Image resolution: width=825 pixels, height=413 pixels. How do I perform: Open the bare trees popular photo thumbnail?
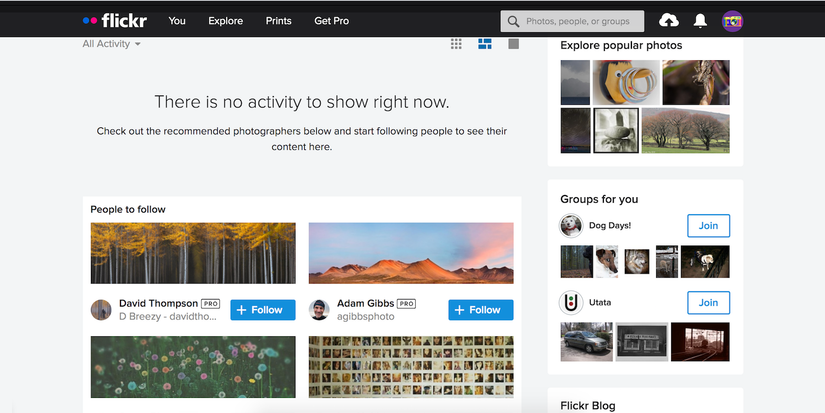(686, 130)
